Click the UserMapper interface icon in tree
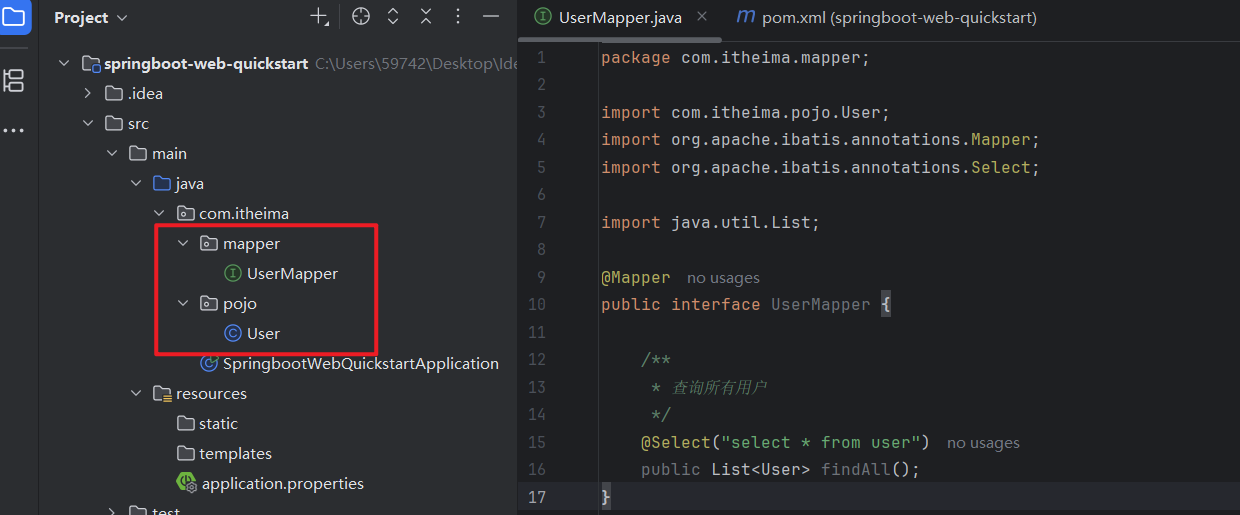 233,274
